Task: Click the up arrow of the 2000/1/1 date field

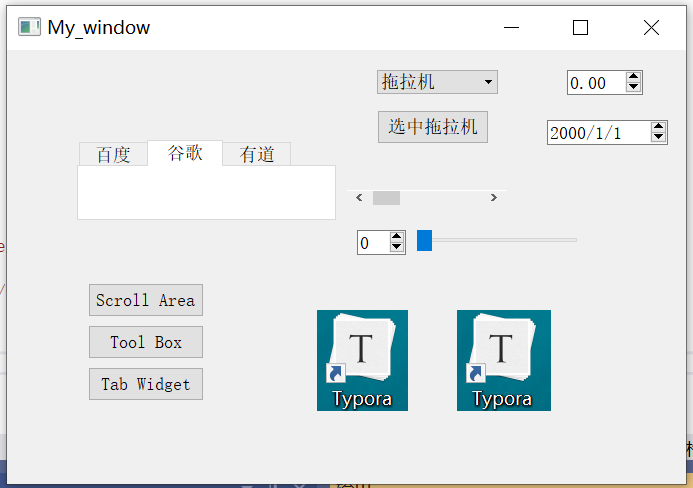Action: pos(659,127)
